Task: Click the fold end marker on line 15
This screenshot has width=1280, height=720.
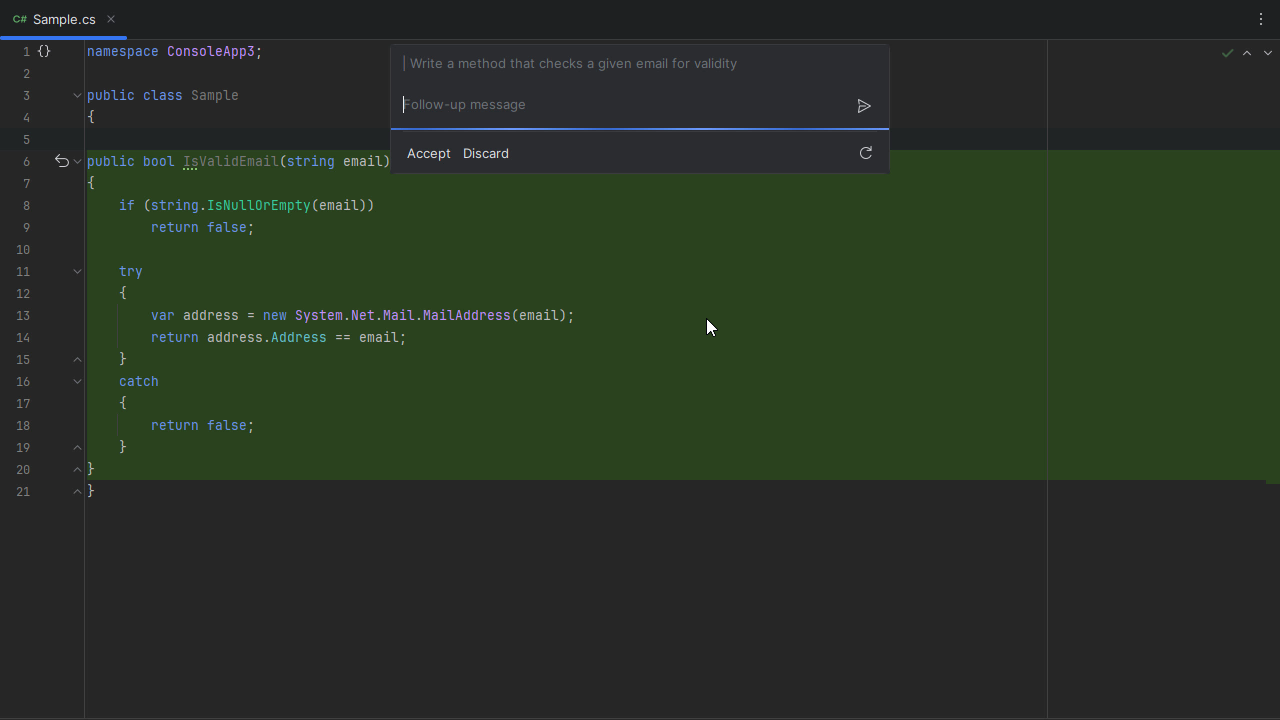Action: click(x=77, y=359)
